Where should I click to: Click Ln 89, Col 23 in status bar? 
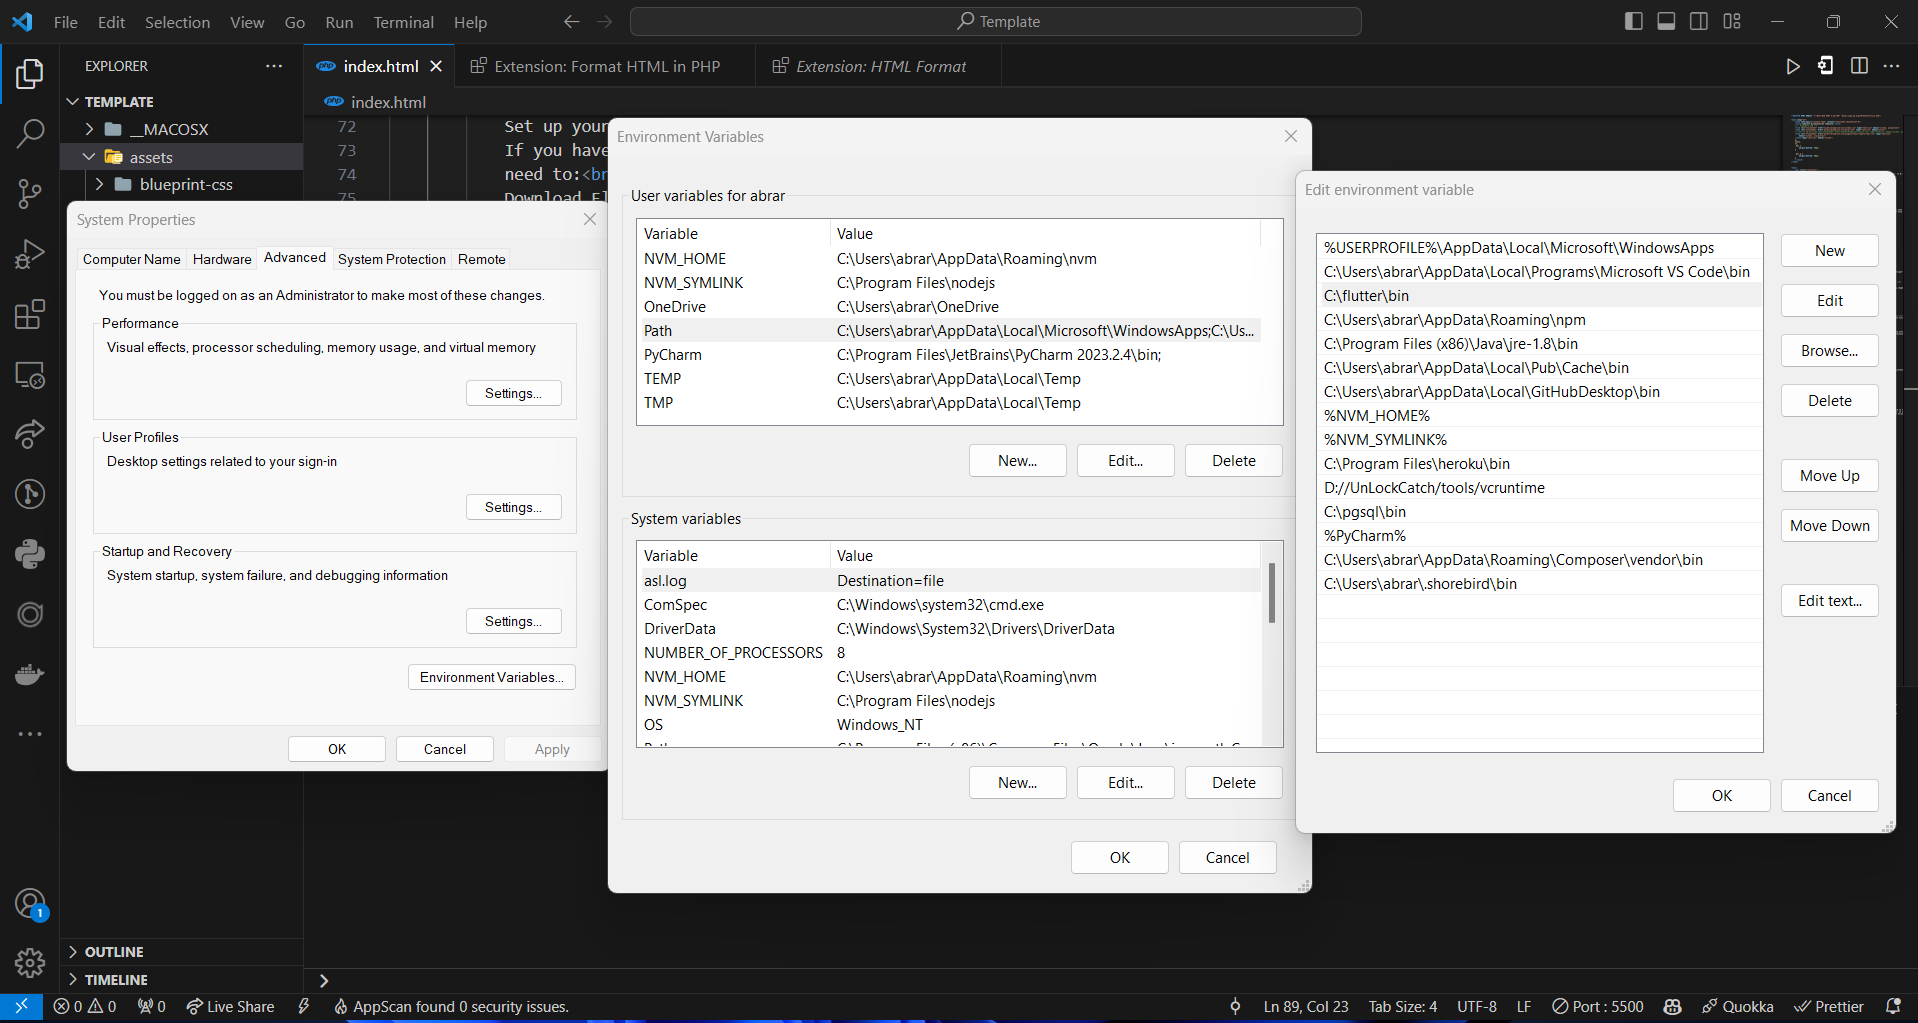click(x=1306, y=1006)
